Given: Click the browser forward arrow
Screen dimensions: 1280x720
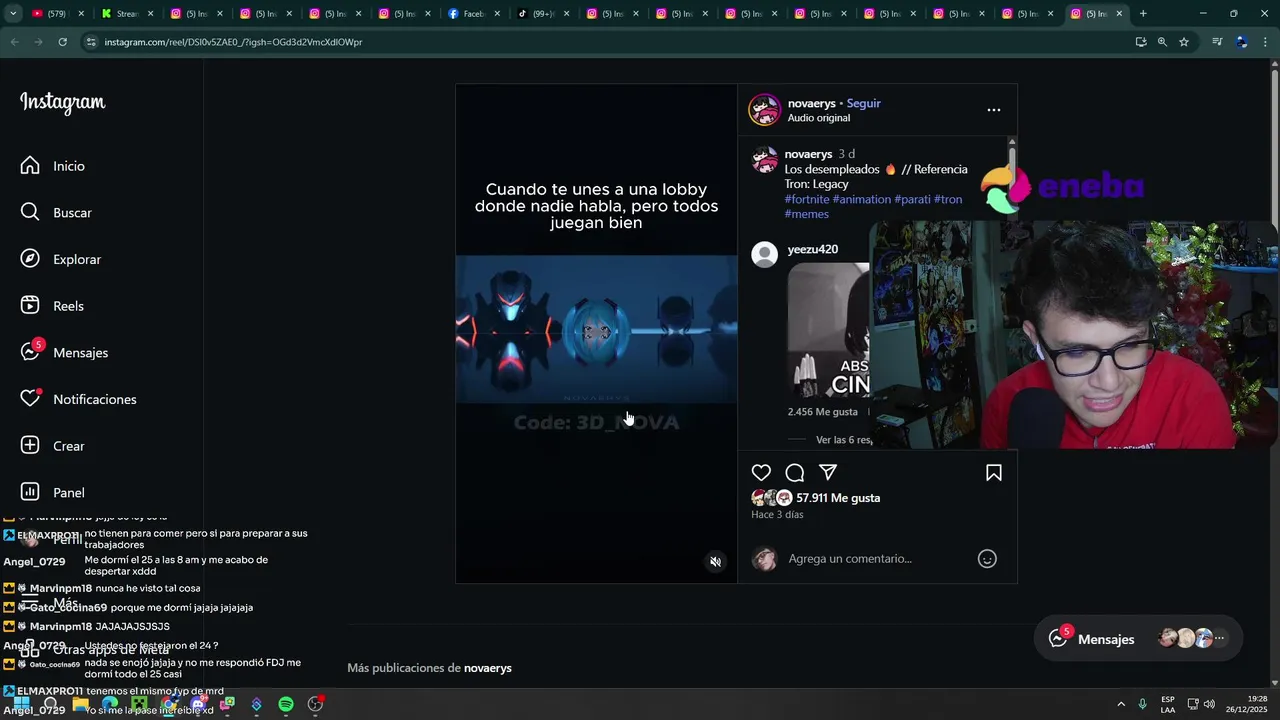Looking at the screenshot, I should (38, 42).
